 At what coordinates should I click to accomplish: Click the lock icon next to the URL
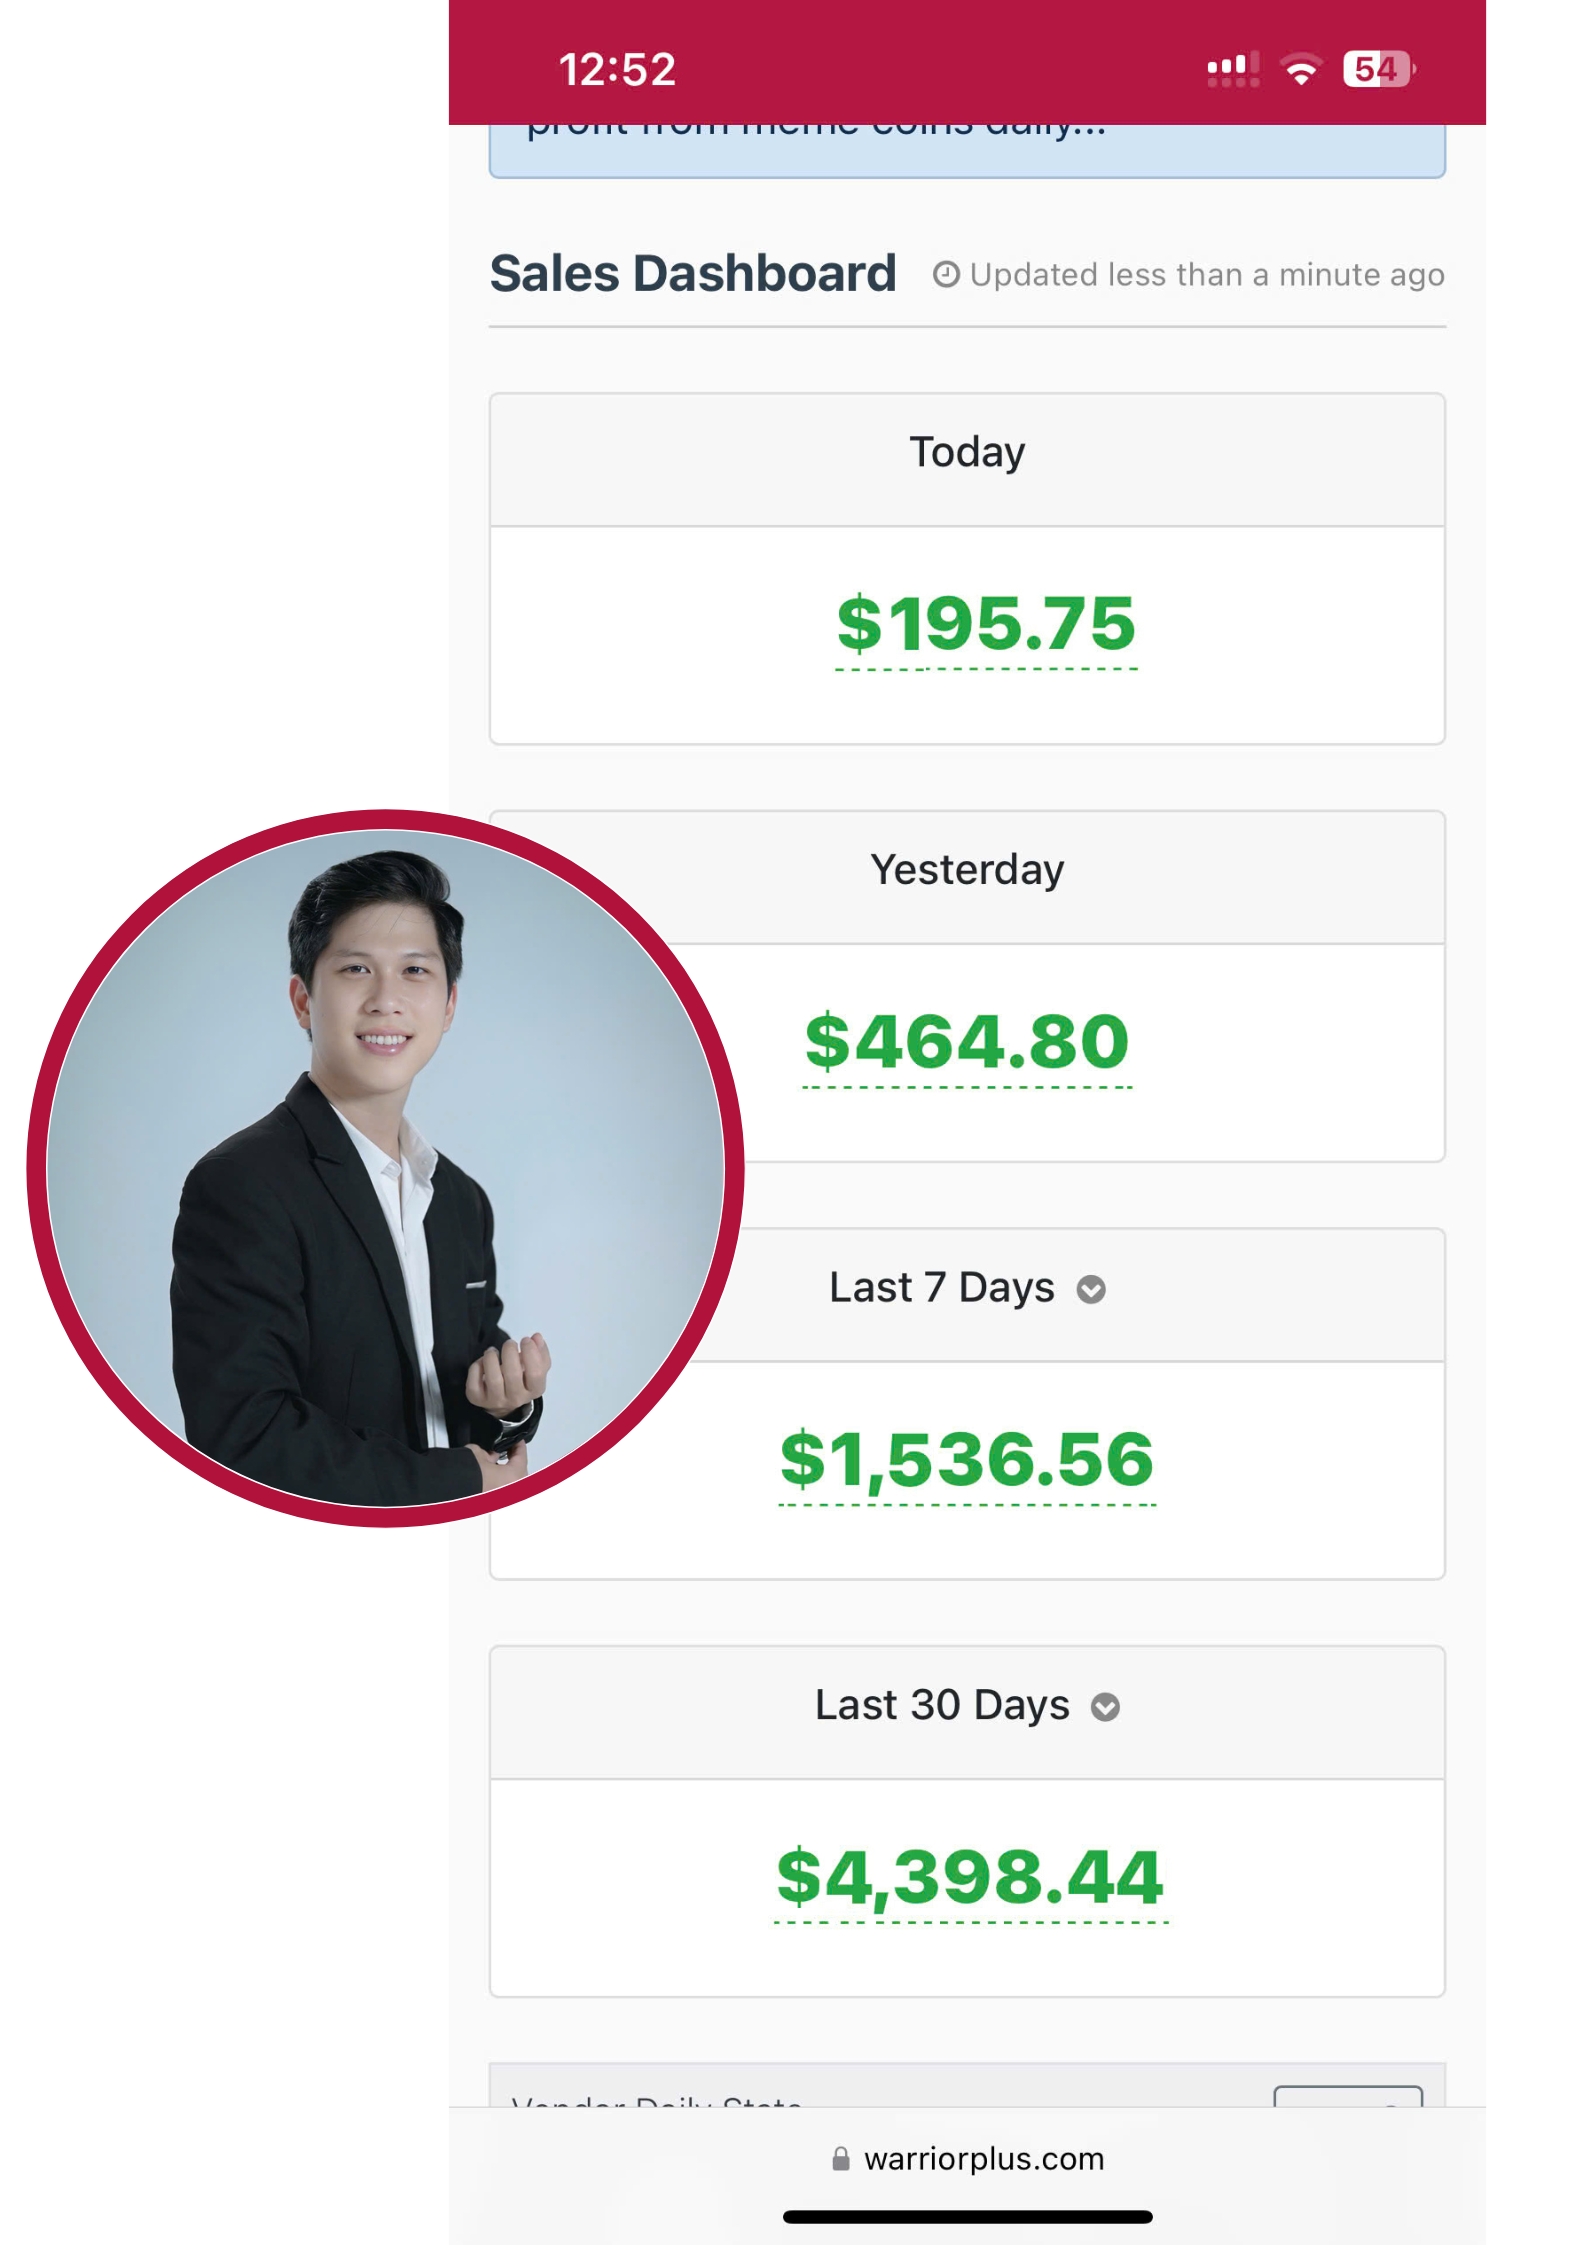(841, 2159)
